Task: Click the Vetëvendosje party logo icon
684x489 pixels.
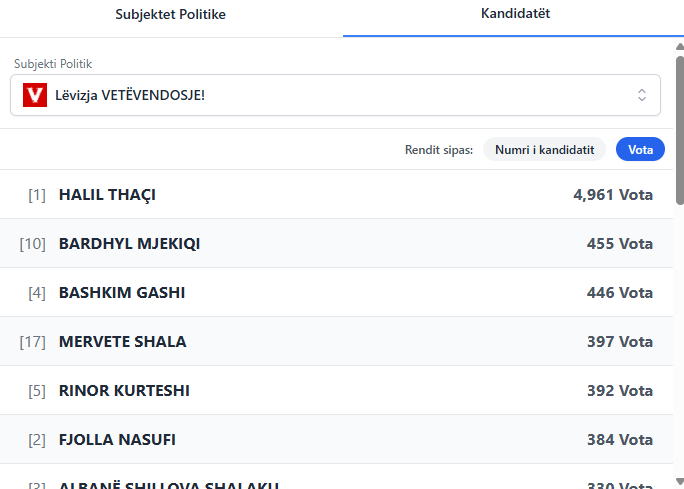Action: pyautogui.click(x=35, y=95)
